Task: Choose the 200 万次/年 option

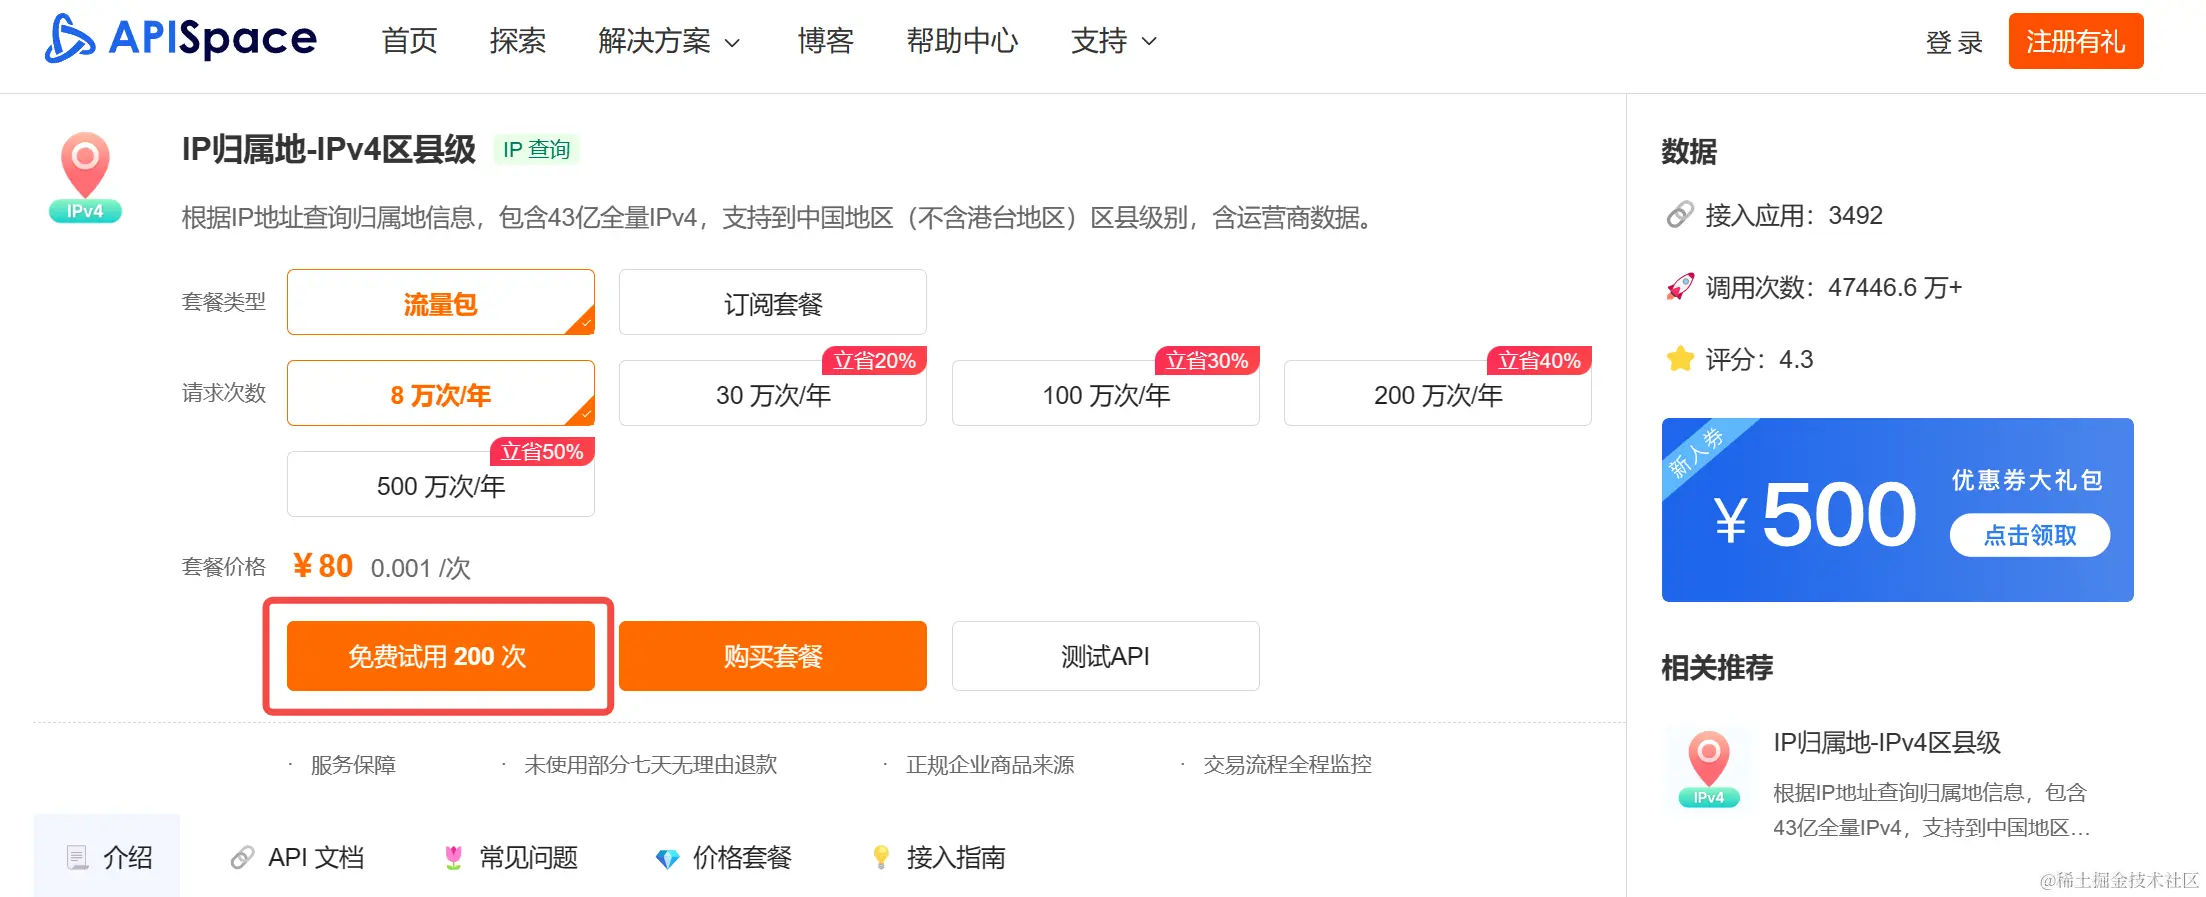Action: click(x=1438, y=393)
